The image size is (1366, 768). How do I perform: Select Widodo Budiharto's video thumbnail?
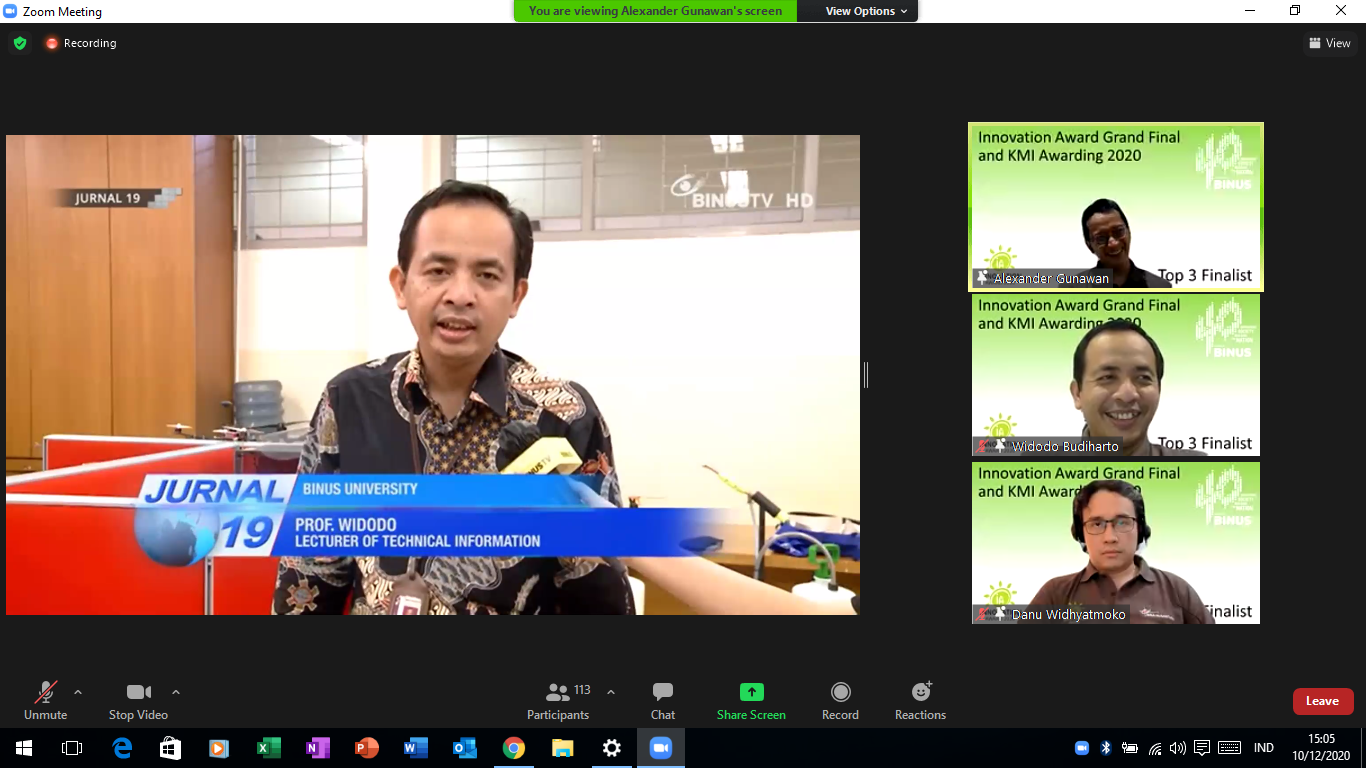[x=1116, y=375]
